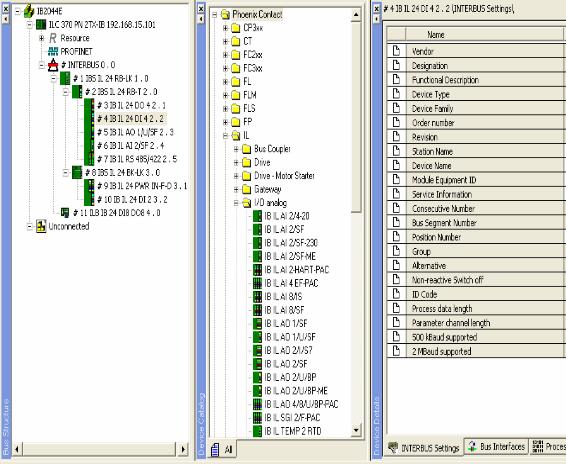566x464 pixels.
Task: Collapse the IL catalog folder
Action: (x=225, y=135)
